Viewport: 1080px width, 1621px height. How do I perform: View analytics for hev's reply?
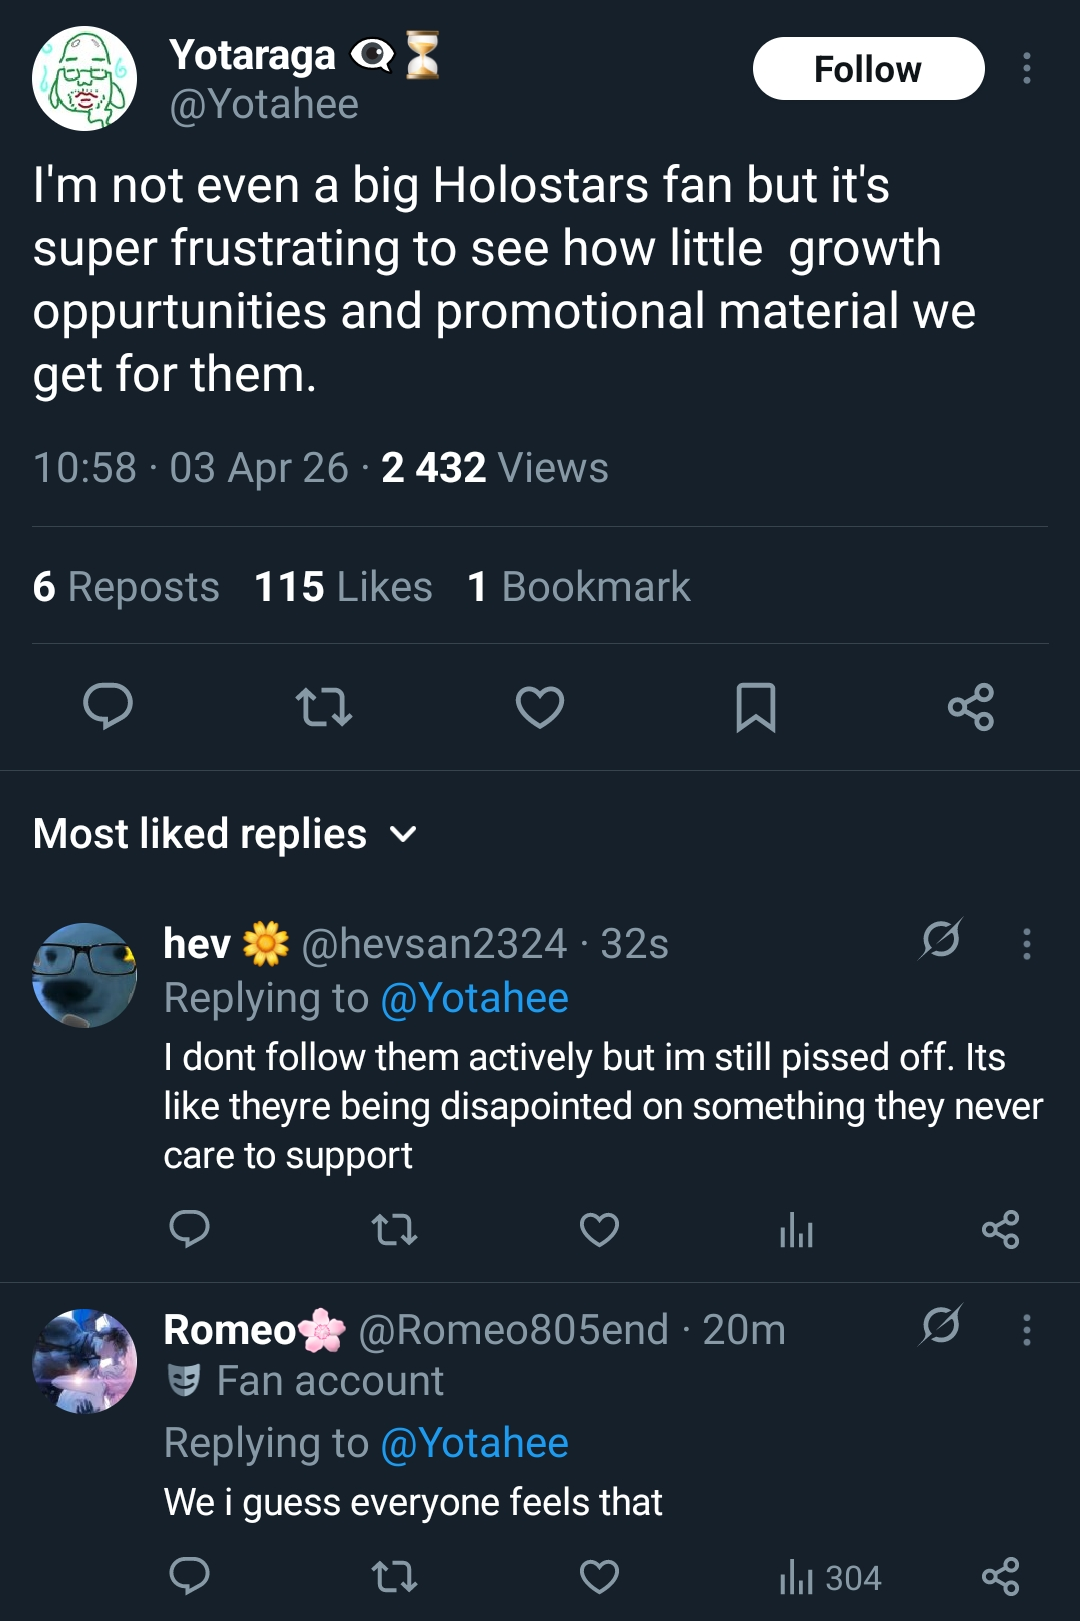coord(796,1229)
